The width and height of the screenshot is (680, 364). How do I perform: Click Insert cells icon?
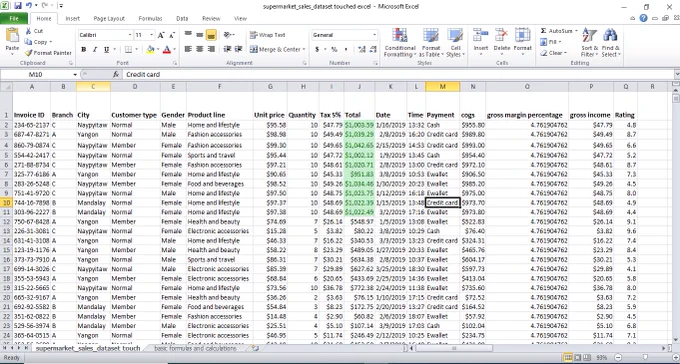point(481,36)
